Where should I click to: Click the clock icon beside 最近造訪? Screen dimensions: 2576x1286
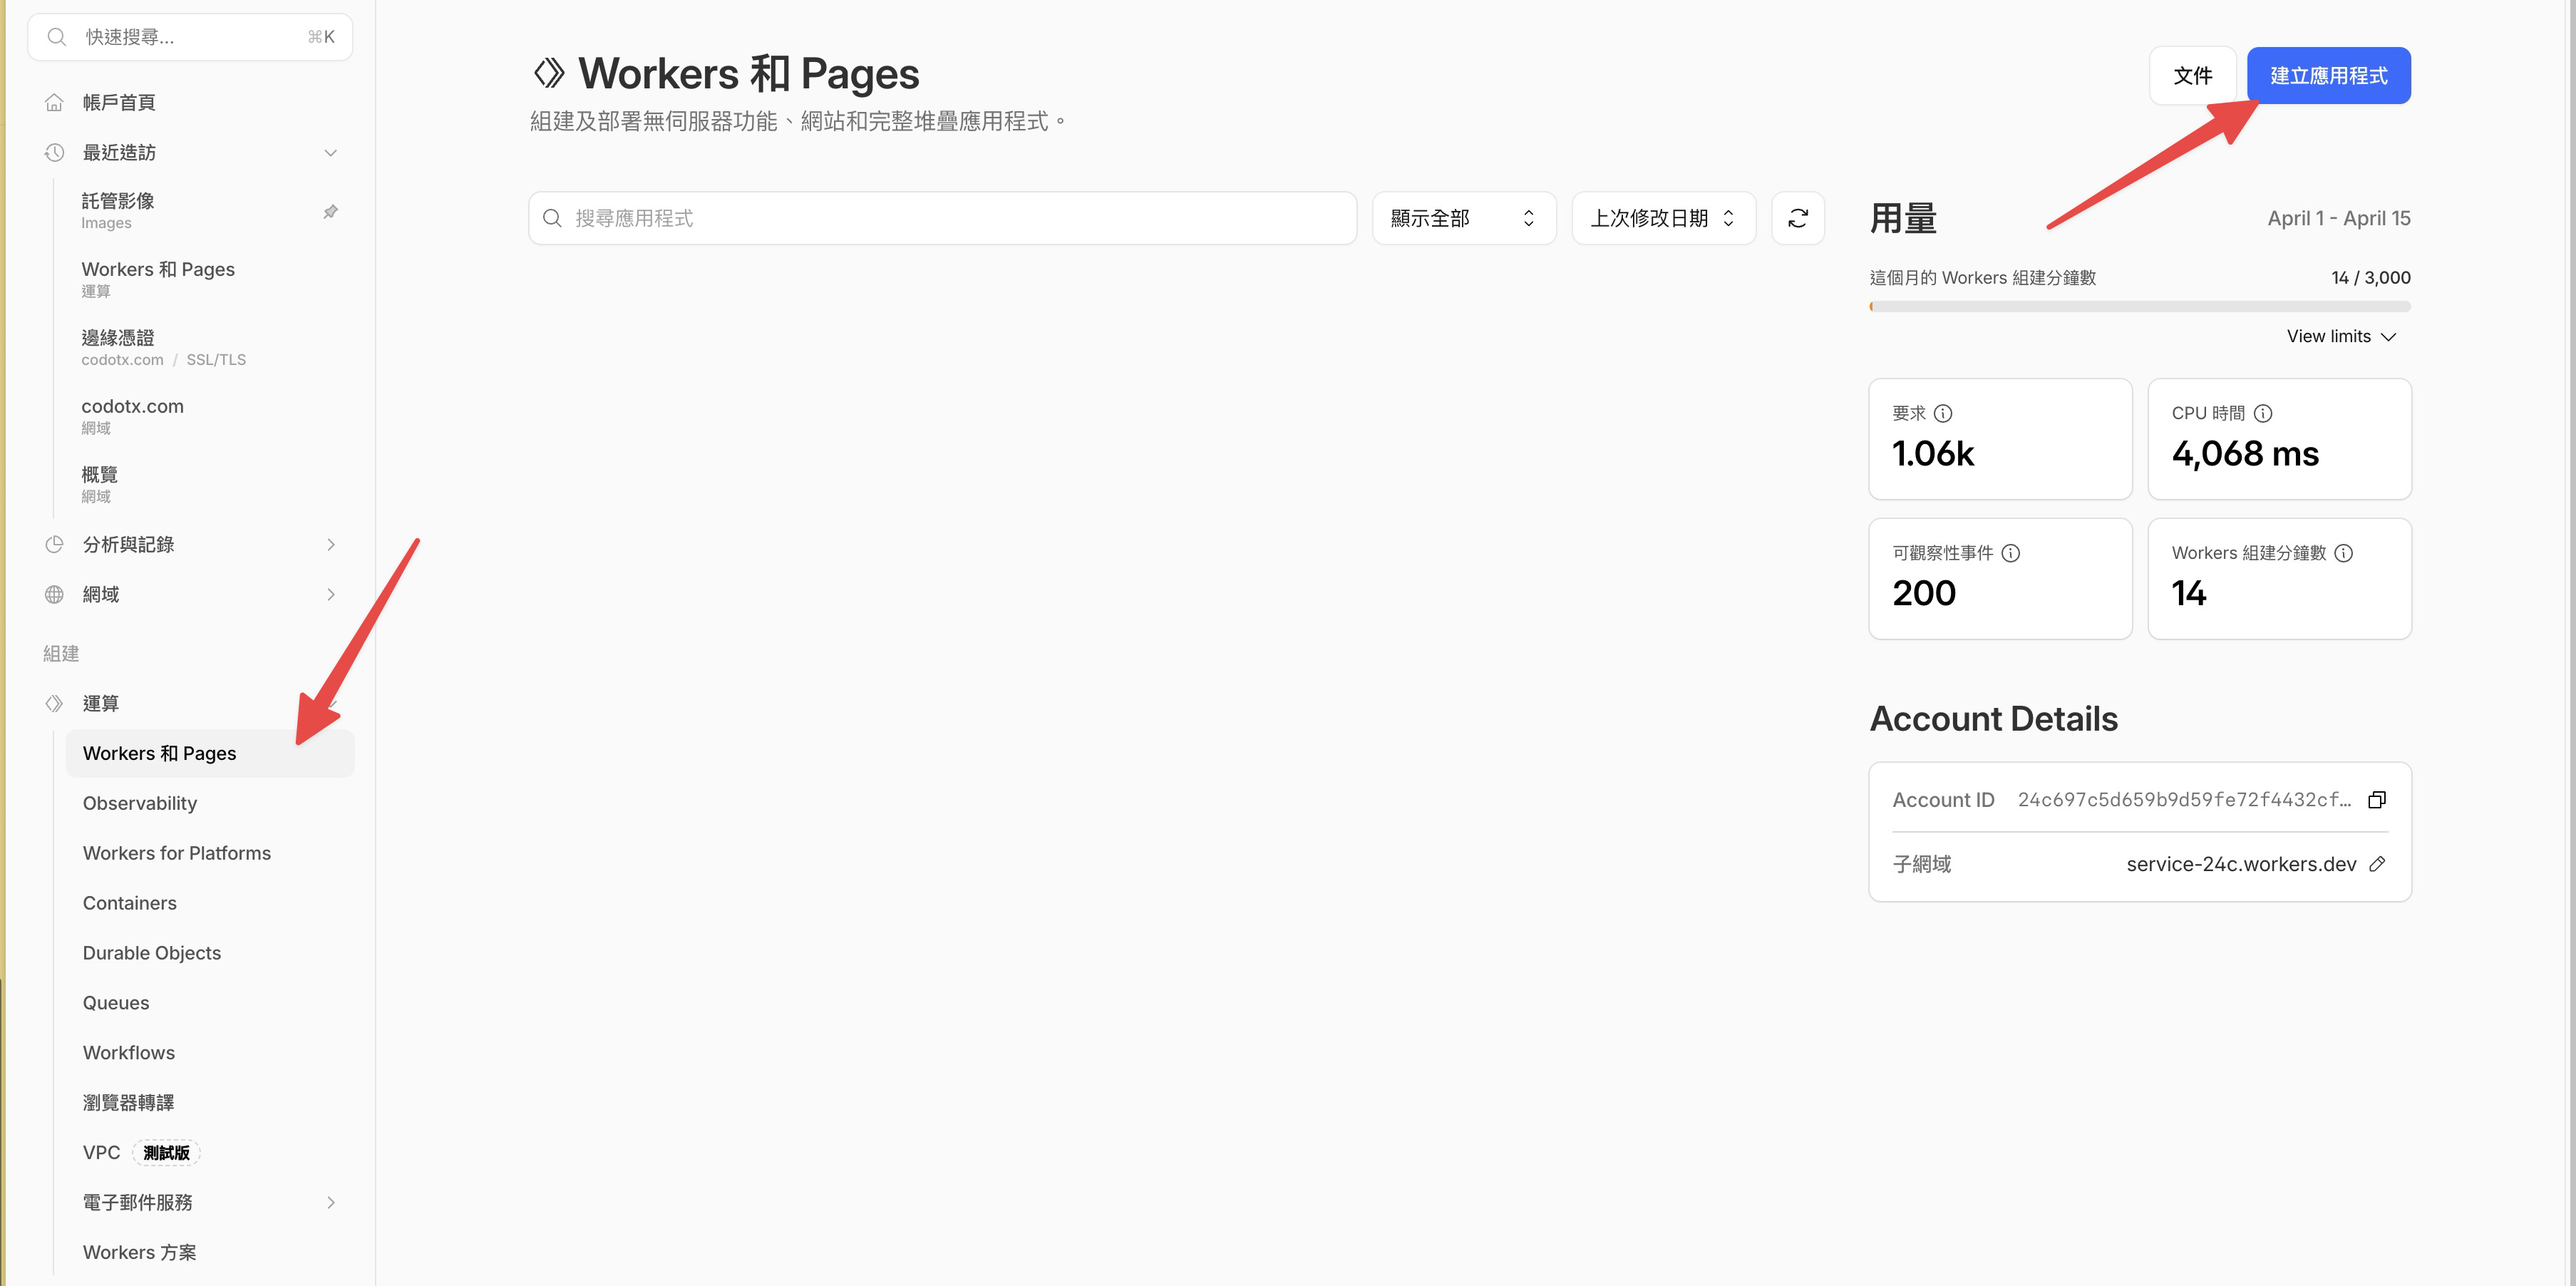(55, 152)
